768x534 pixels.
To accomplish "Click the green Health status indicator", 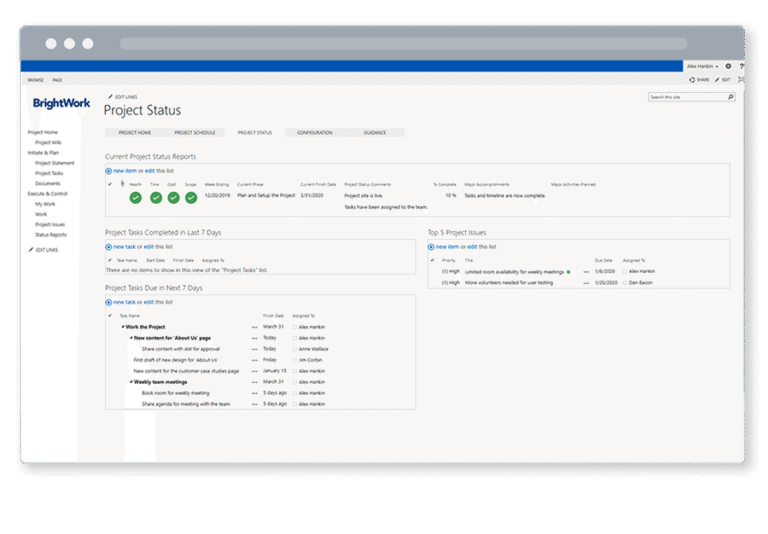I will (136, 197).
